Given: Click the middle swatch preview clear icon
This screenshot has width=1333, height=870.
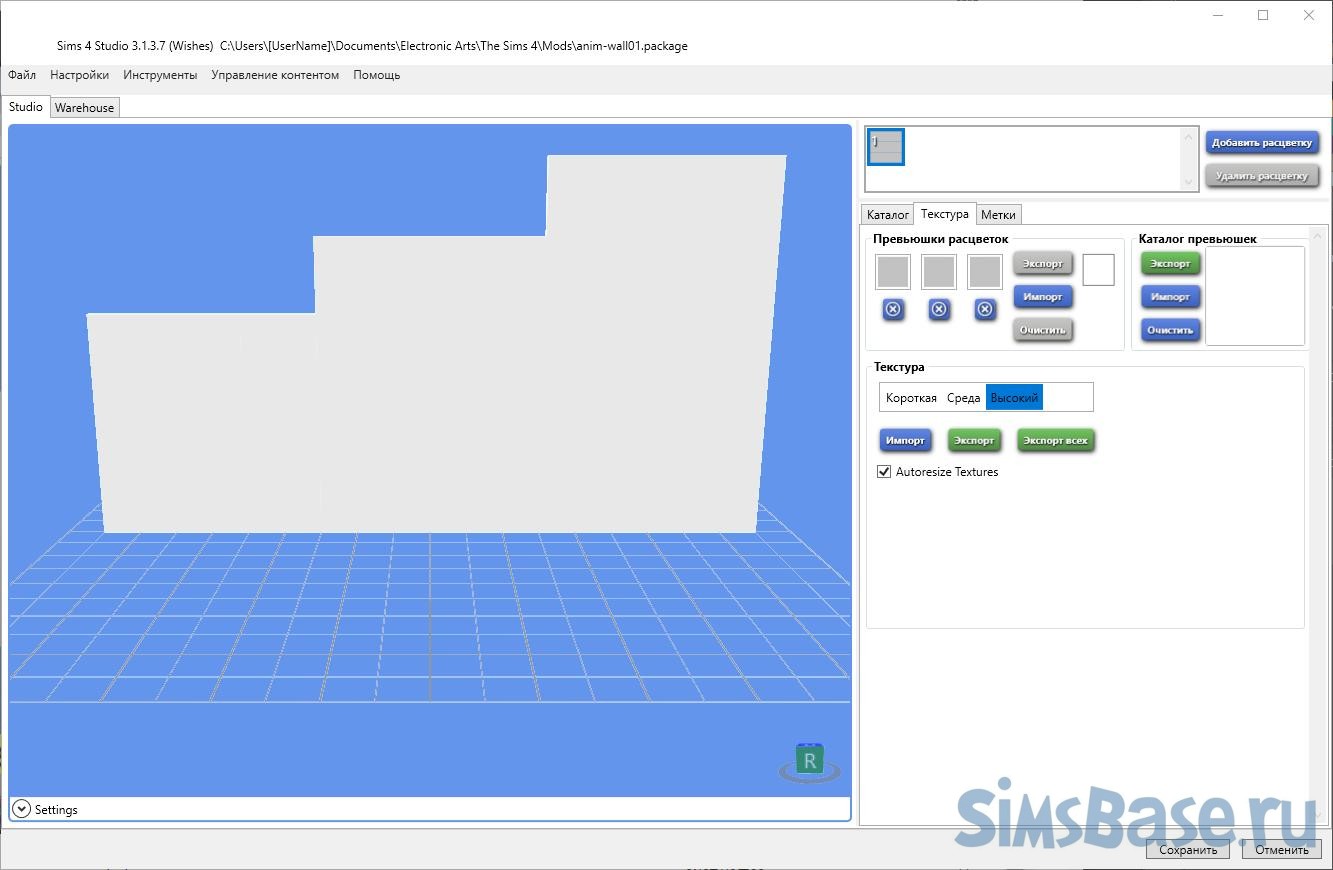Looking at the screenshot, I should [x=939, y=310].
